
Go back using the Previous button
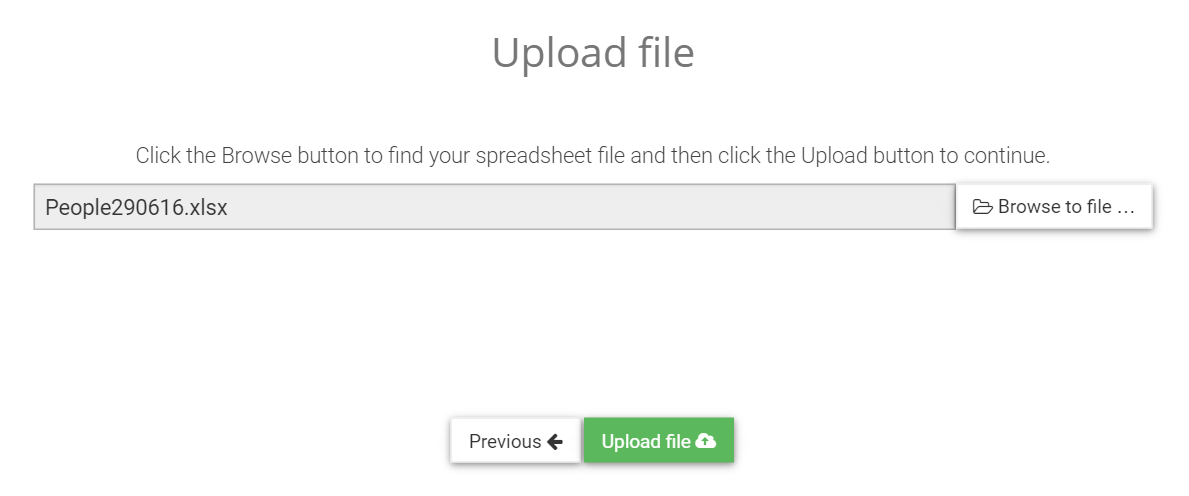point(516,440)
